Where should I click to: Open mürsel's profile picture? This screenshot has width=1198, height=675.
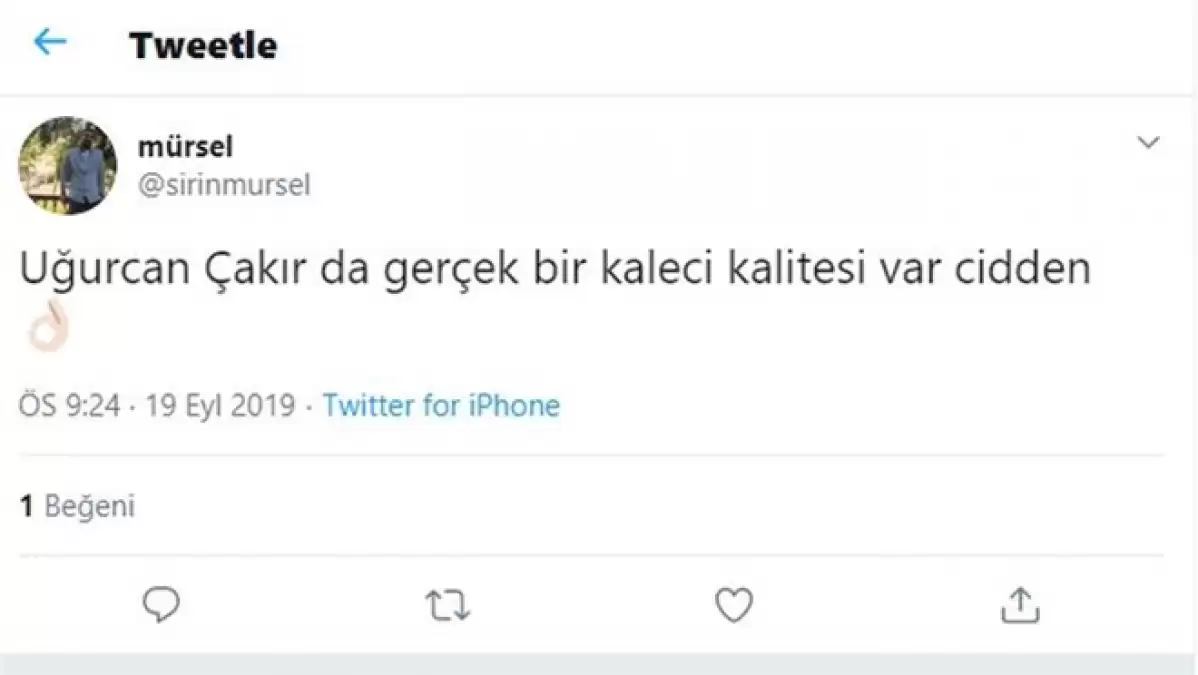[x=67, y=166]
